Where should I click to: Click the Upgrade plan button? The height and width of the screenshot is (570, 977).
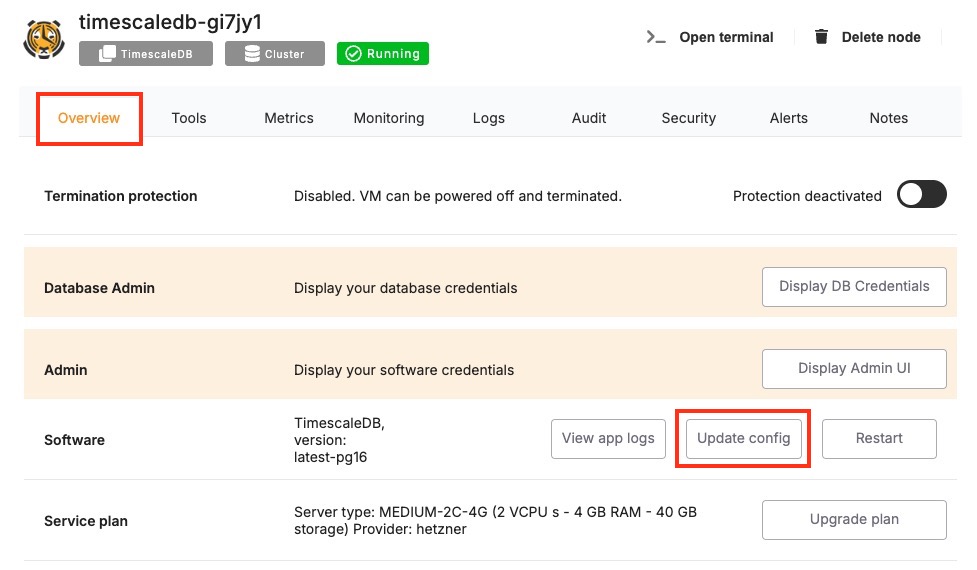point(854,519)
